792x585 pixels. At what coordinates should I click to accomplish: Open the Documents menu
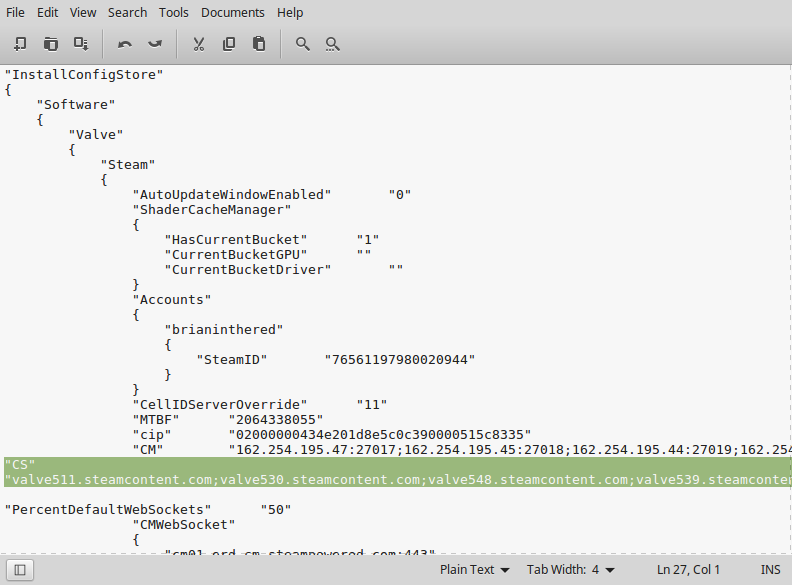pos(233,13)
